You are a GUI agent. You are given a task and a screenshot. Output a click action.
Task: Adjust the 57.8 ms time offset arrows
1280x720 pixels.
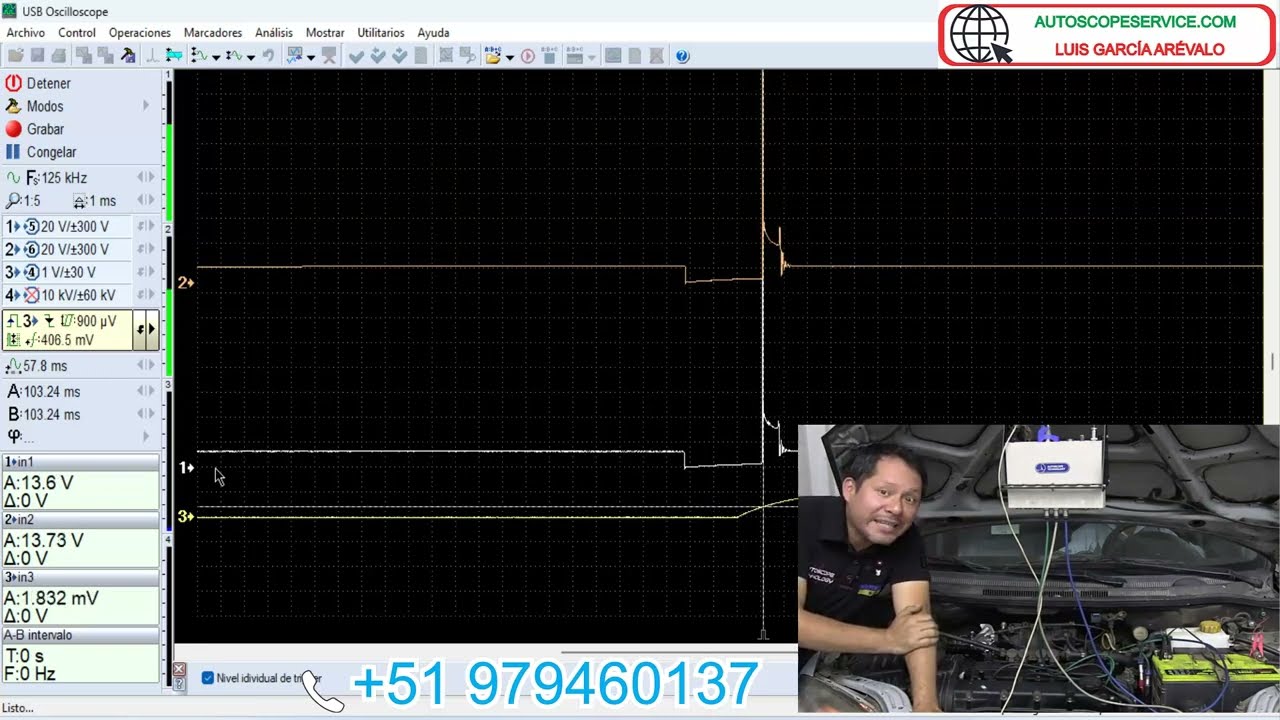point(146,365)
